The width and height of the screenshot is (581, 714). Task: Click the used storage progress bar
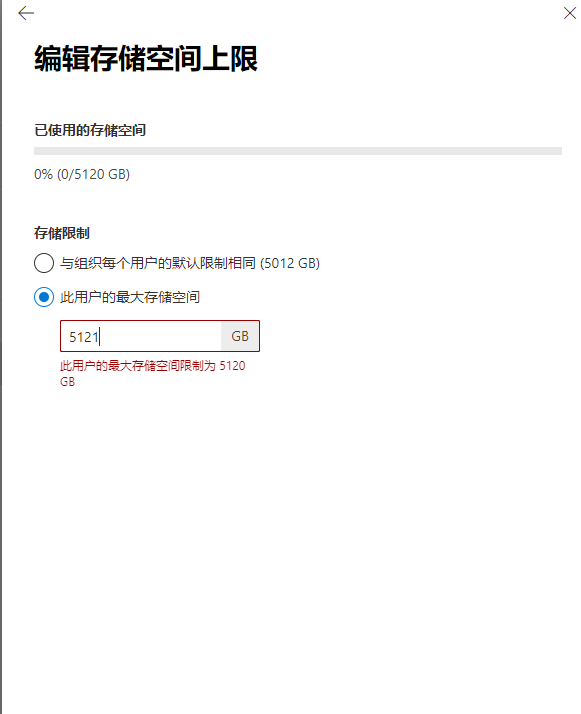pyautogui.click(x=298, y=151)
